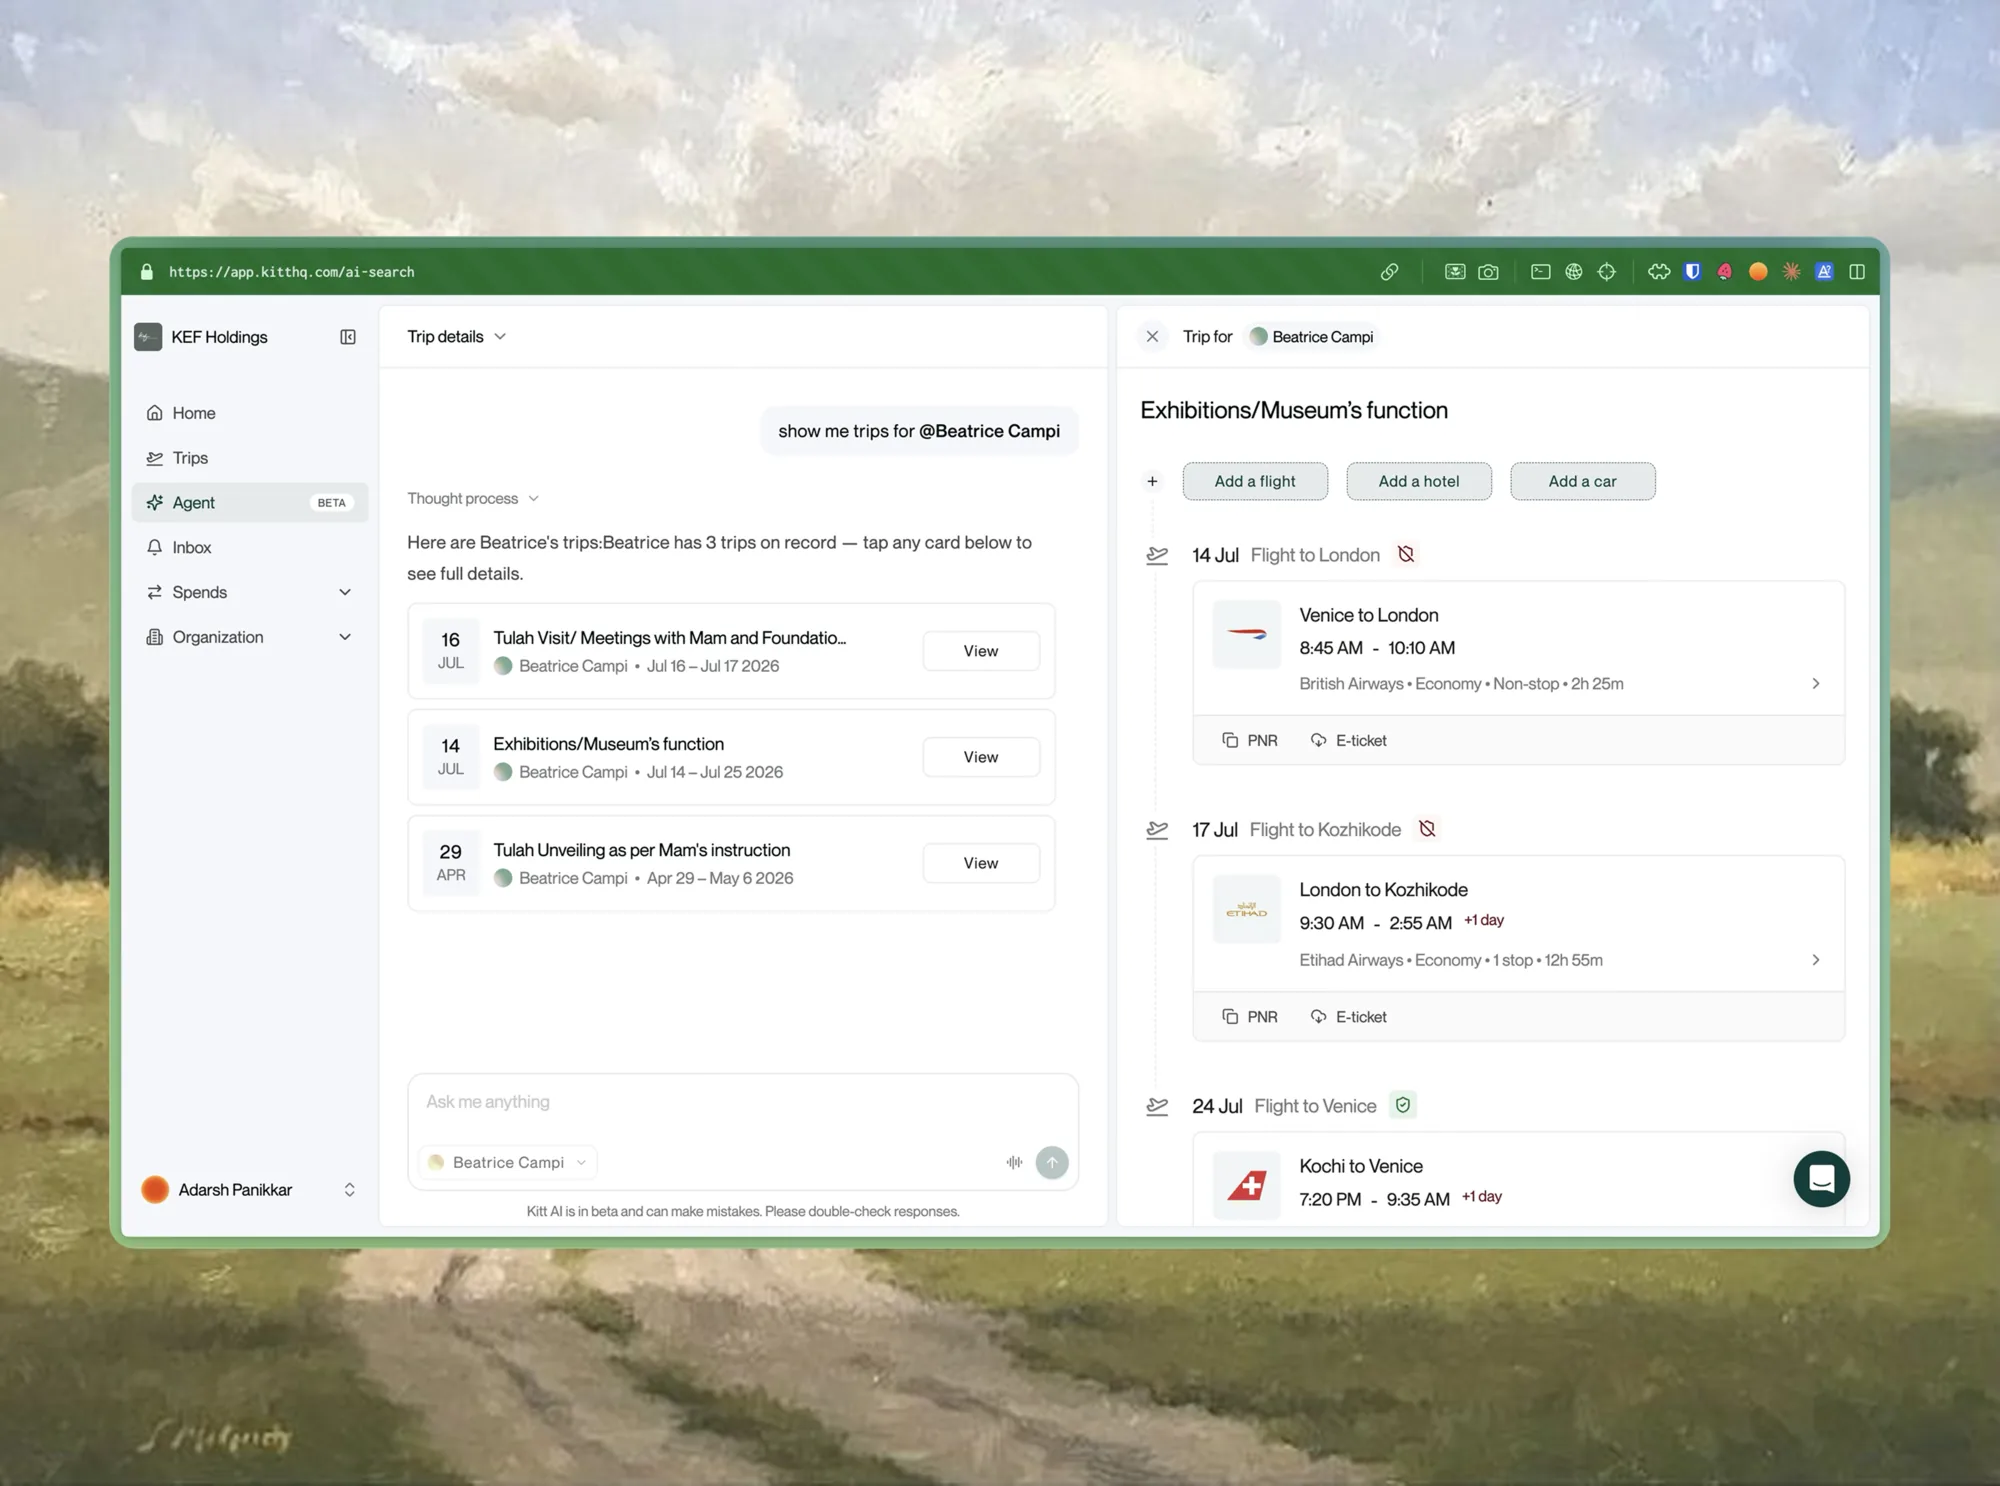This screenshot has width=2000, height=1486.
Task: Copy PNR for London to Kozhikode flight
Action: click(1250, 1016)
